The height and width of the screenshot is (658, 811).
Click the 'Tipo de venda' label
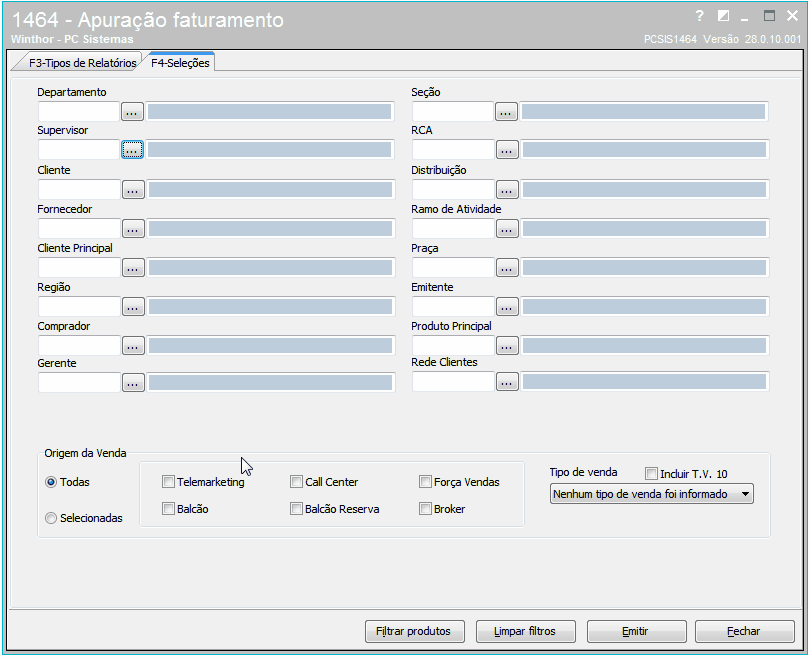pyautogui.click(x=583, y=473)
